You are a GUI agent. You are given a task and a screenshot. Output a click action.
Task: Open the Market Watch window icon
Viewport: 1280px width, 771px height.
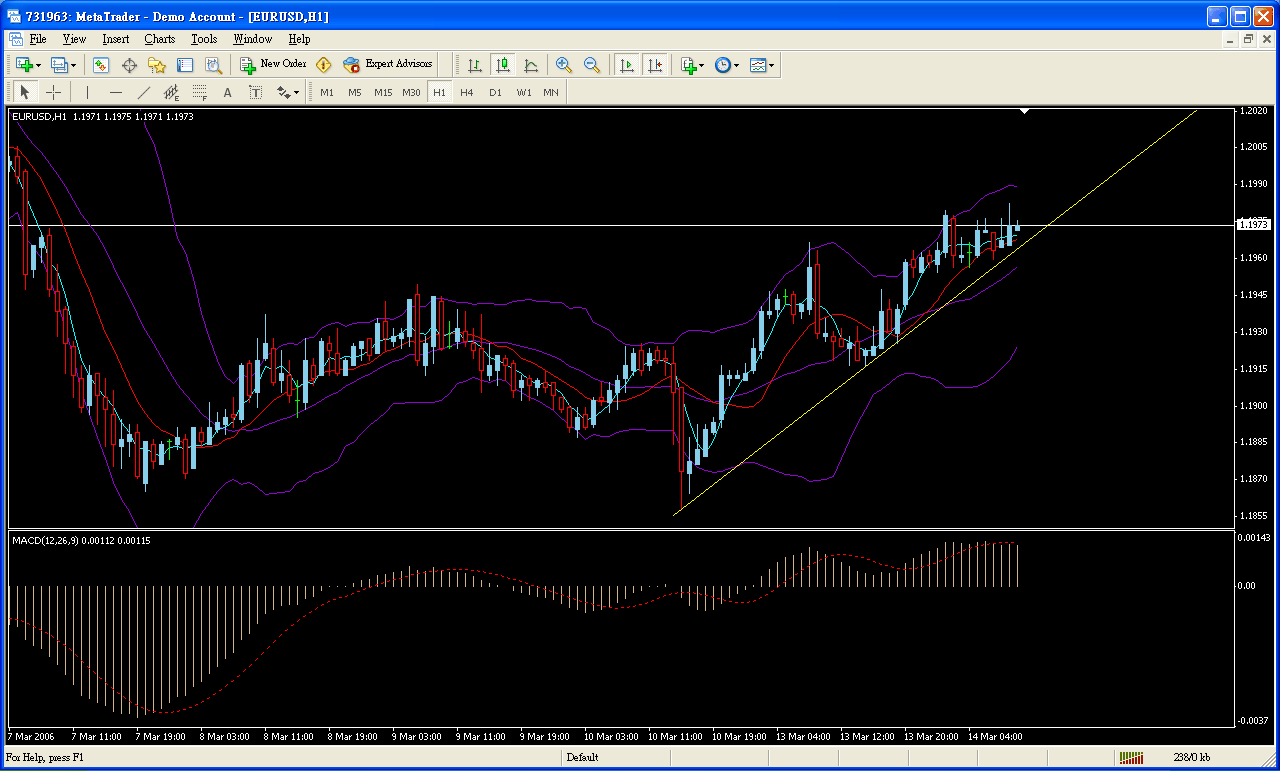101,65
